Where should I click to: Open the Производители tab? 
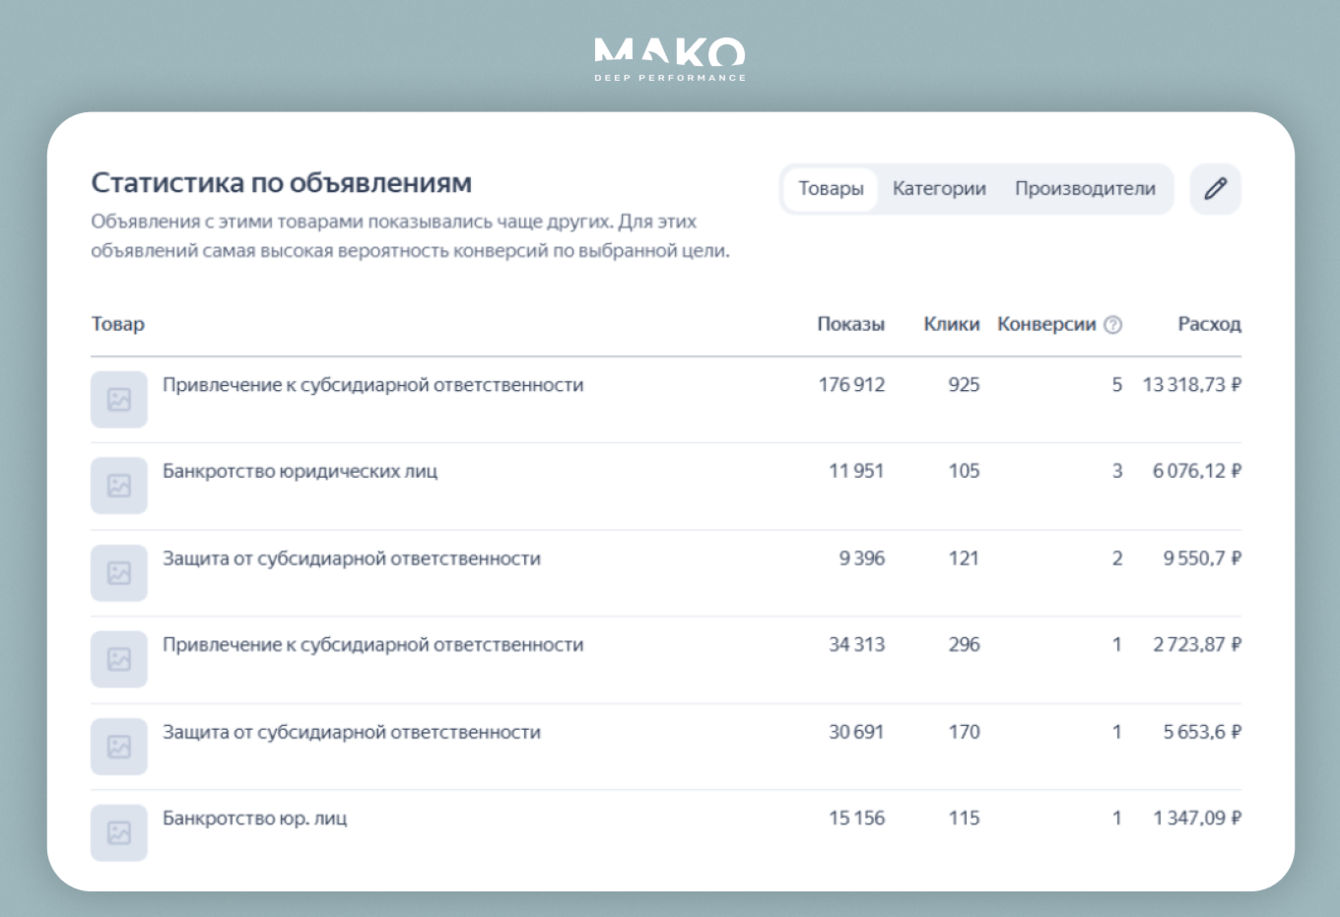point(1085,189)
